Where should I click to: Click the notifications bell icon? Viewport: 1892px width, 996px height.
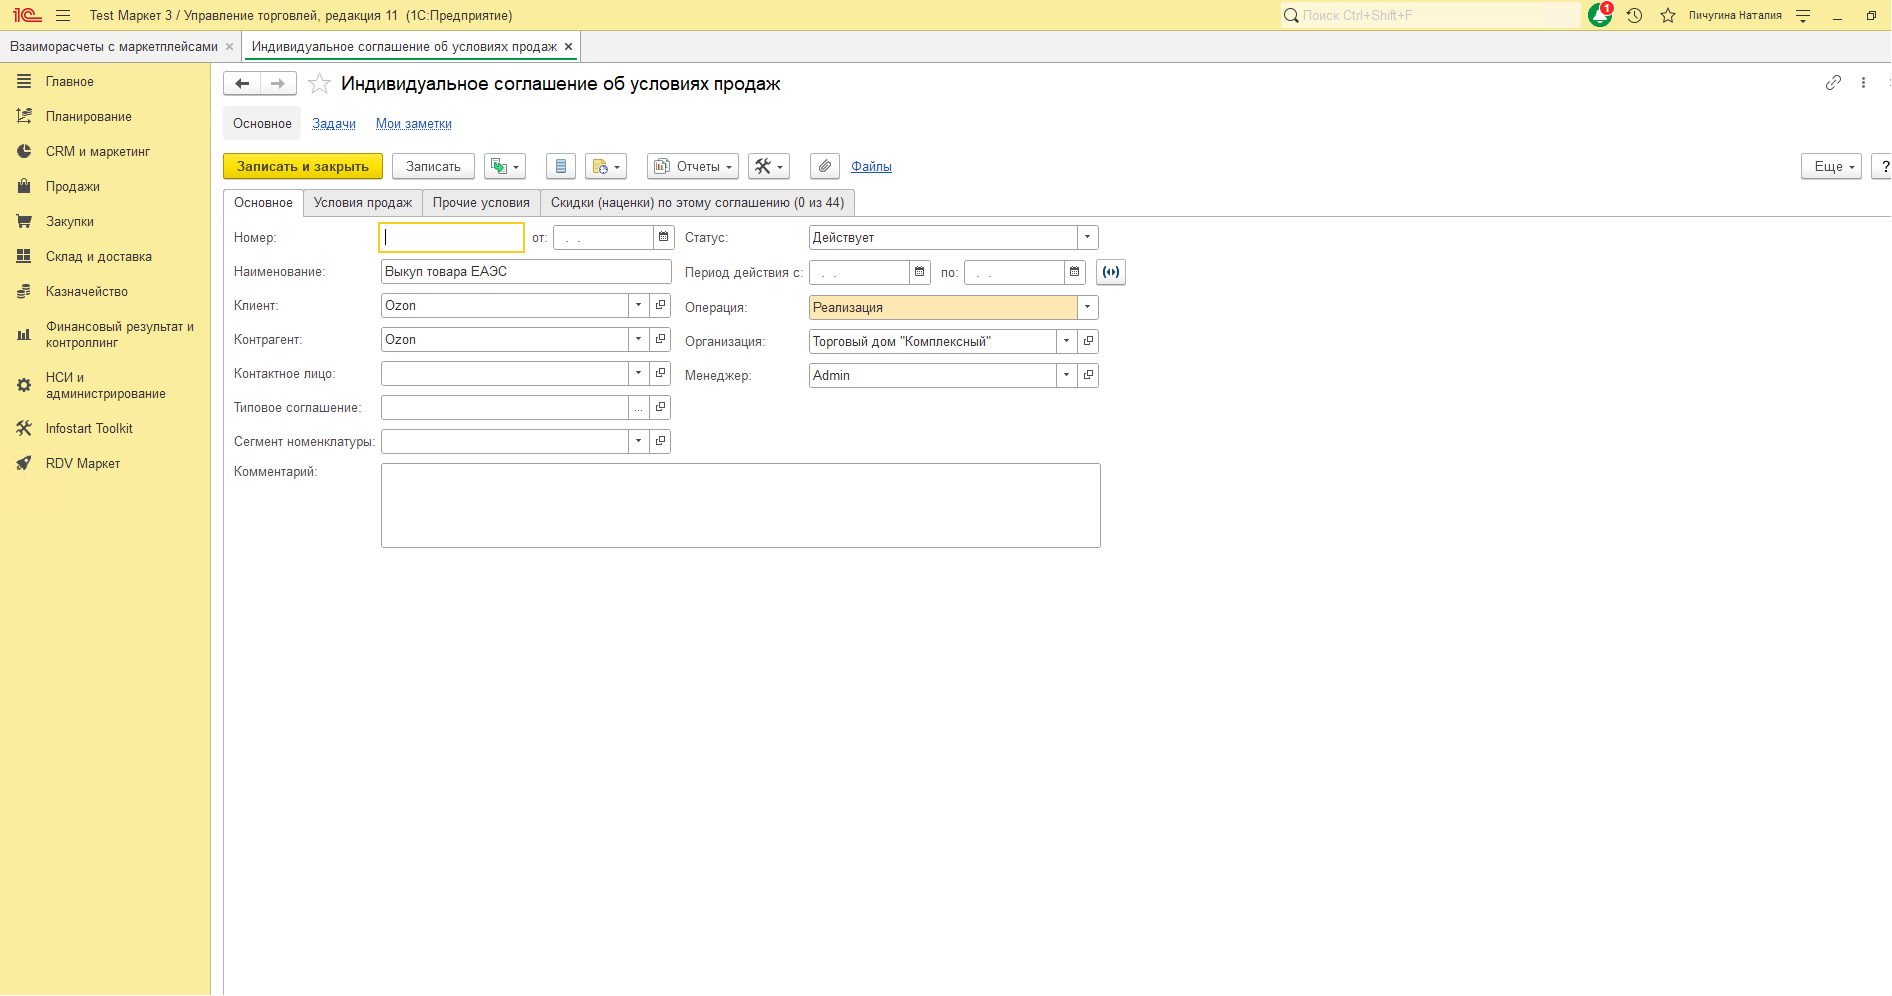[1600, 15]
